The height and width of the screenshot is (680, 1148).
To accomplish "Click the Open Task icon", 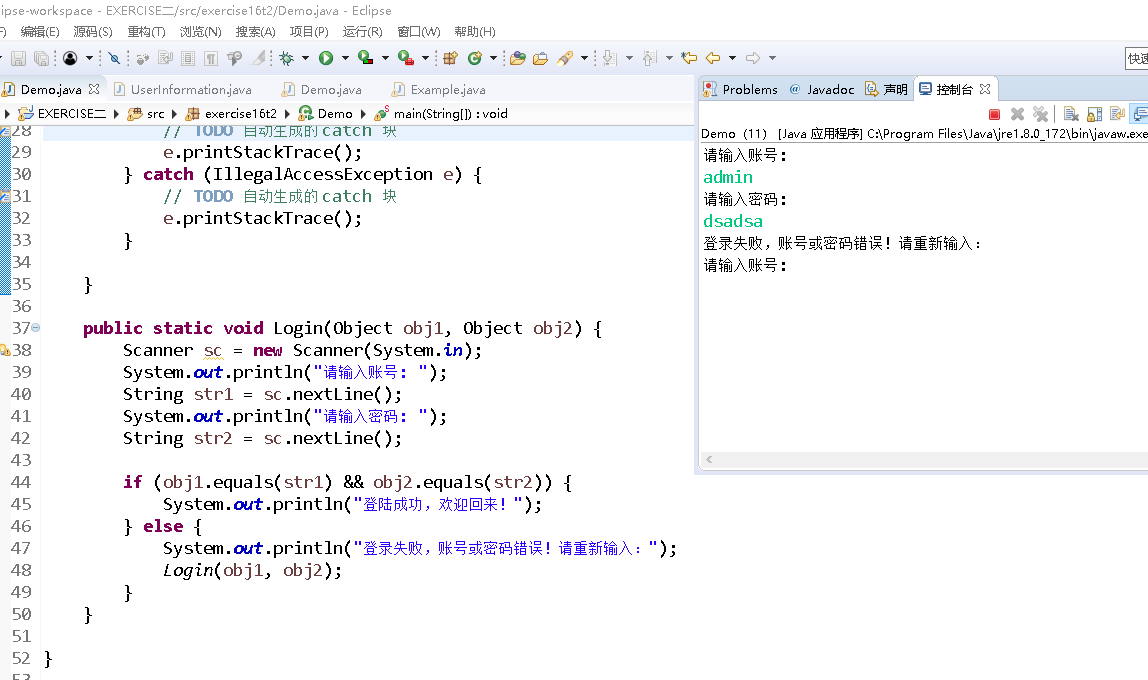I will [x=540, y=58].
